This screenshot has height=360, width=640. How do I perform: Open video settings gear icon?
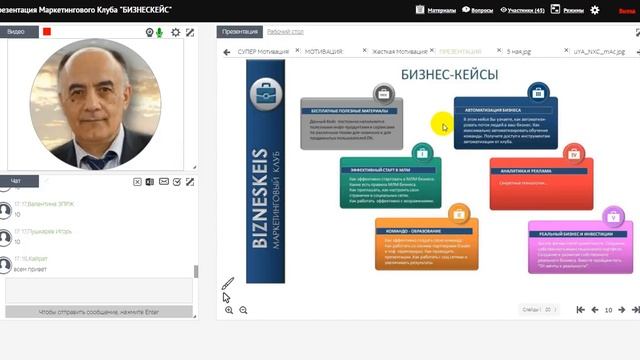point(176,32)
